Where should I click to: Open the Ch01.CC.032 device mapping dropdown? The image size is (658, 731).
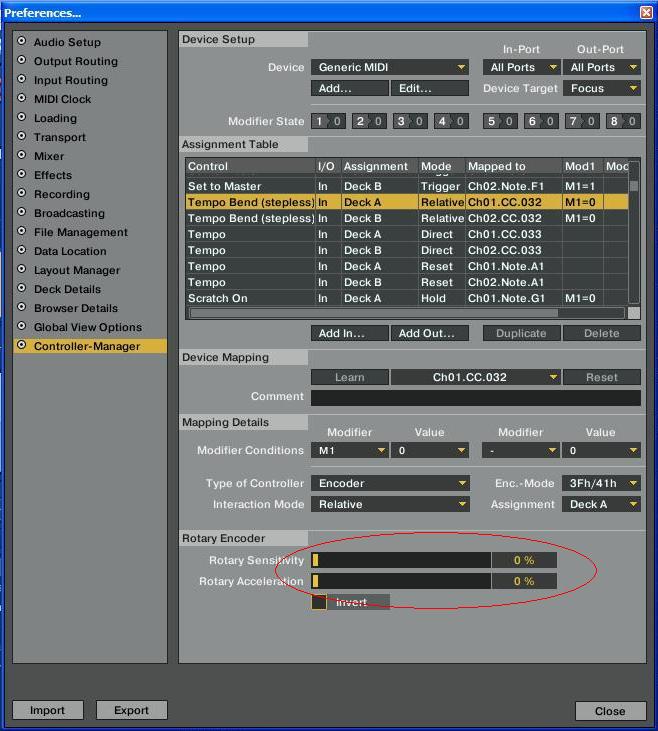pyautogui.click(x=476, y=377)
